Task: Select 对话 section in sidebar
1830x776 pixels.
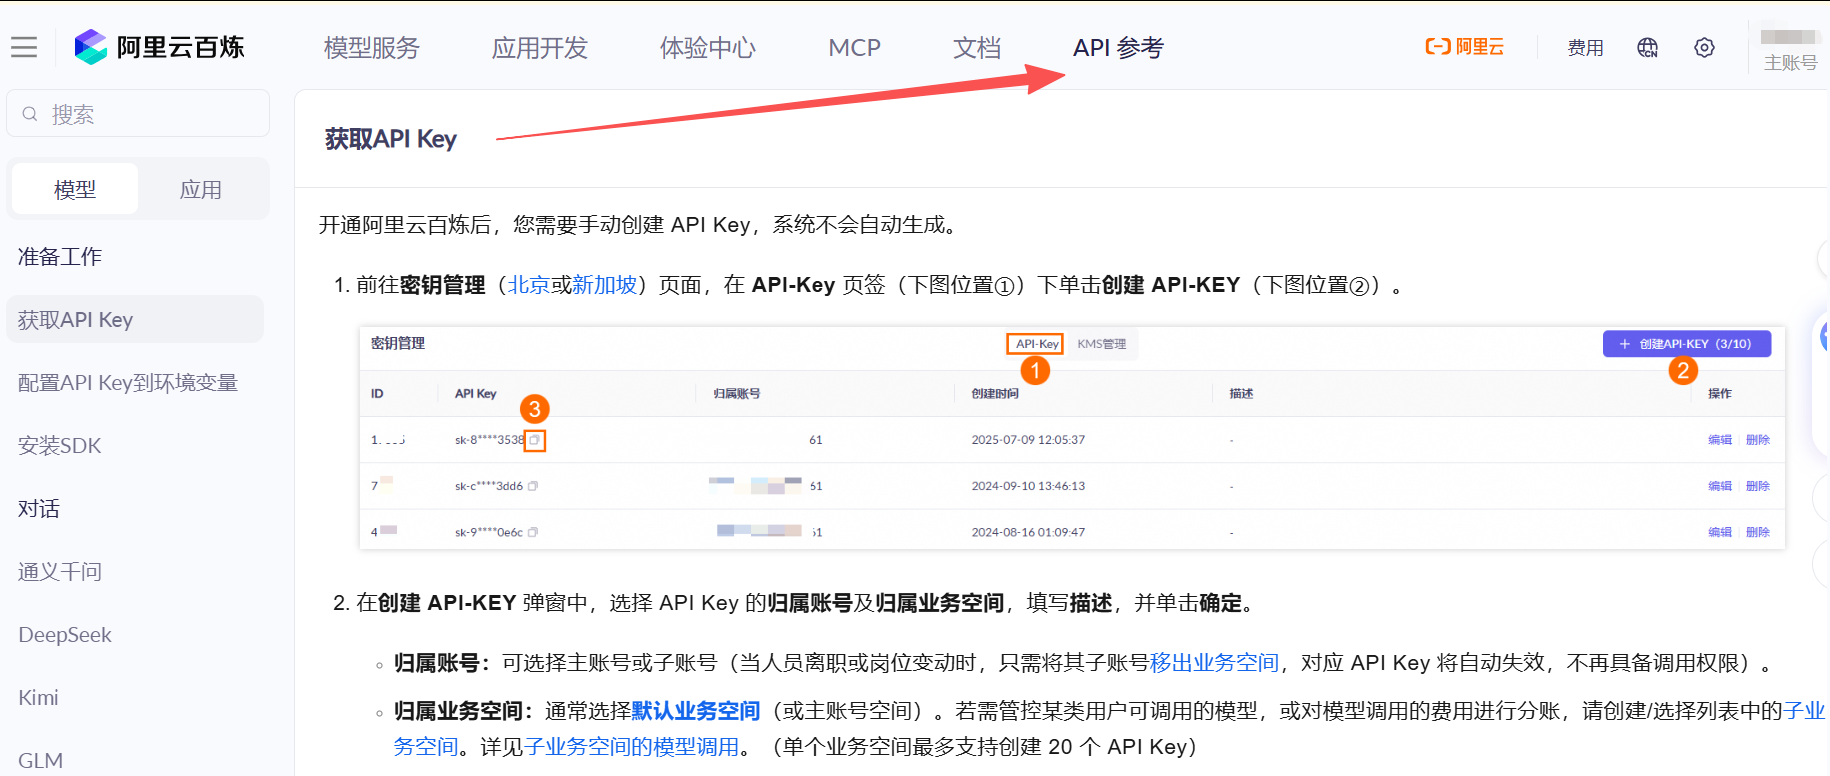Action: [x=39, y=509]
